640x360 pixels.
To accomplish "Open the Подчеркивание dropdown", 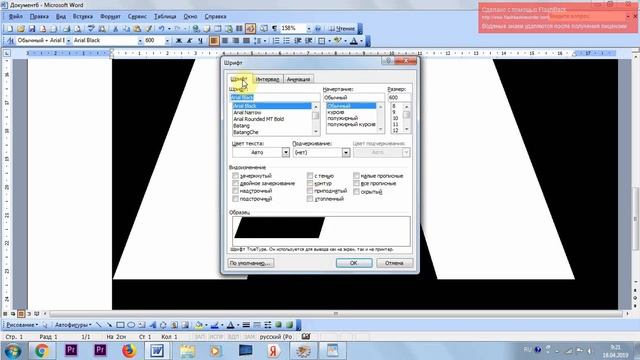I will tap(346, 152).
